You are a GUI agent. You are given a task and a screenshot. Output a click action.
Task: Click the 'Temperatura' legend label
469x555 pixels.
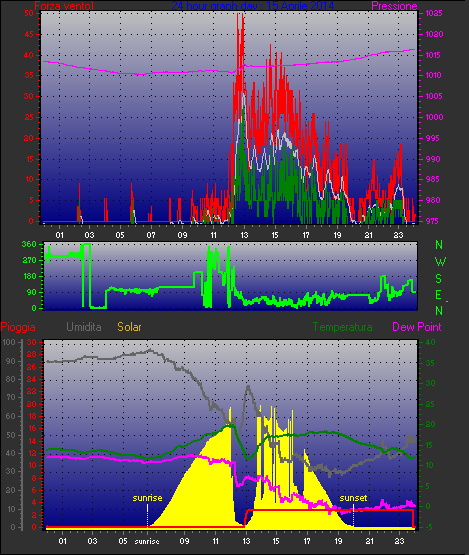coord(343,327)
